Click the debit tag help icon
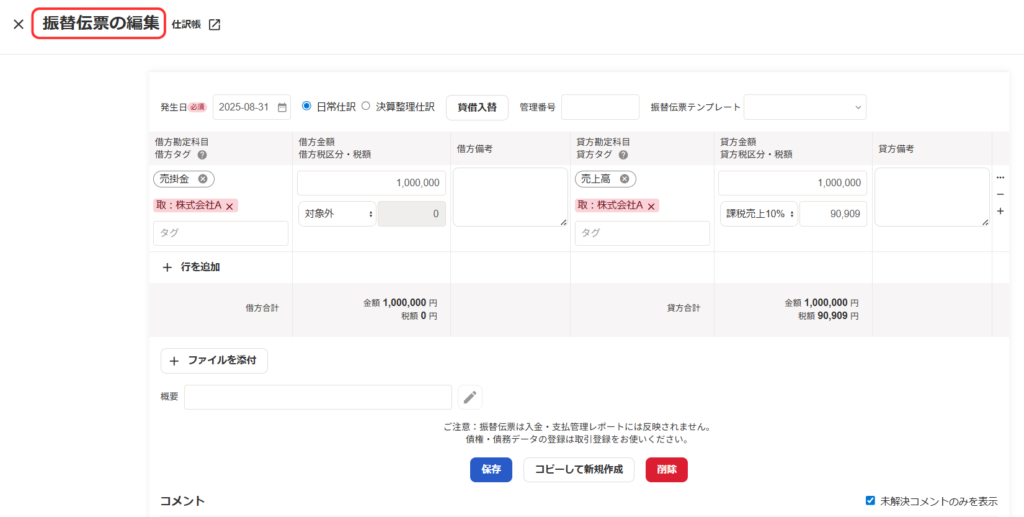 (202, 155)
